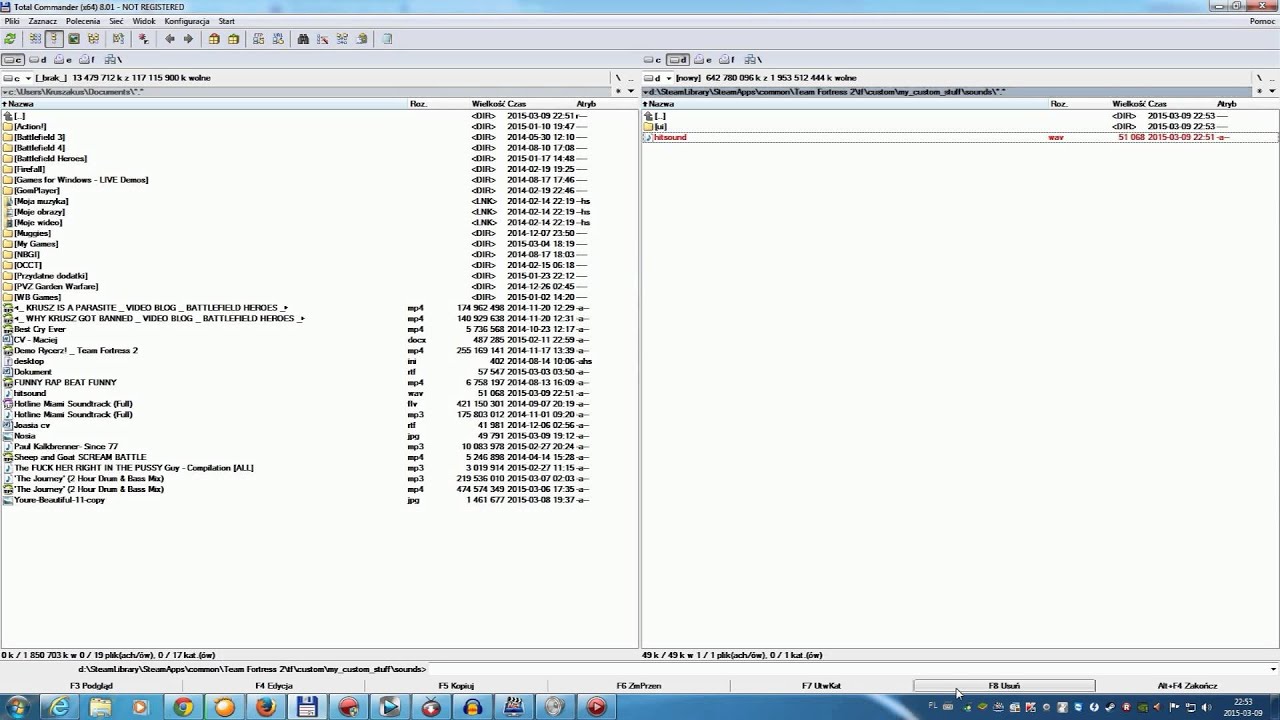Click the notepad icon in the toolbar
This screenshot has height=720, width=1280.
point(387,39)
